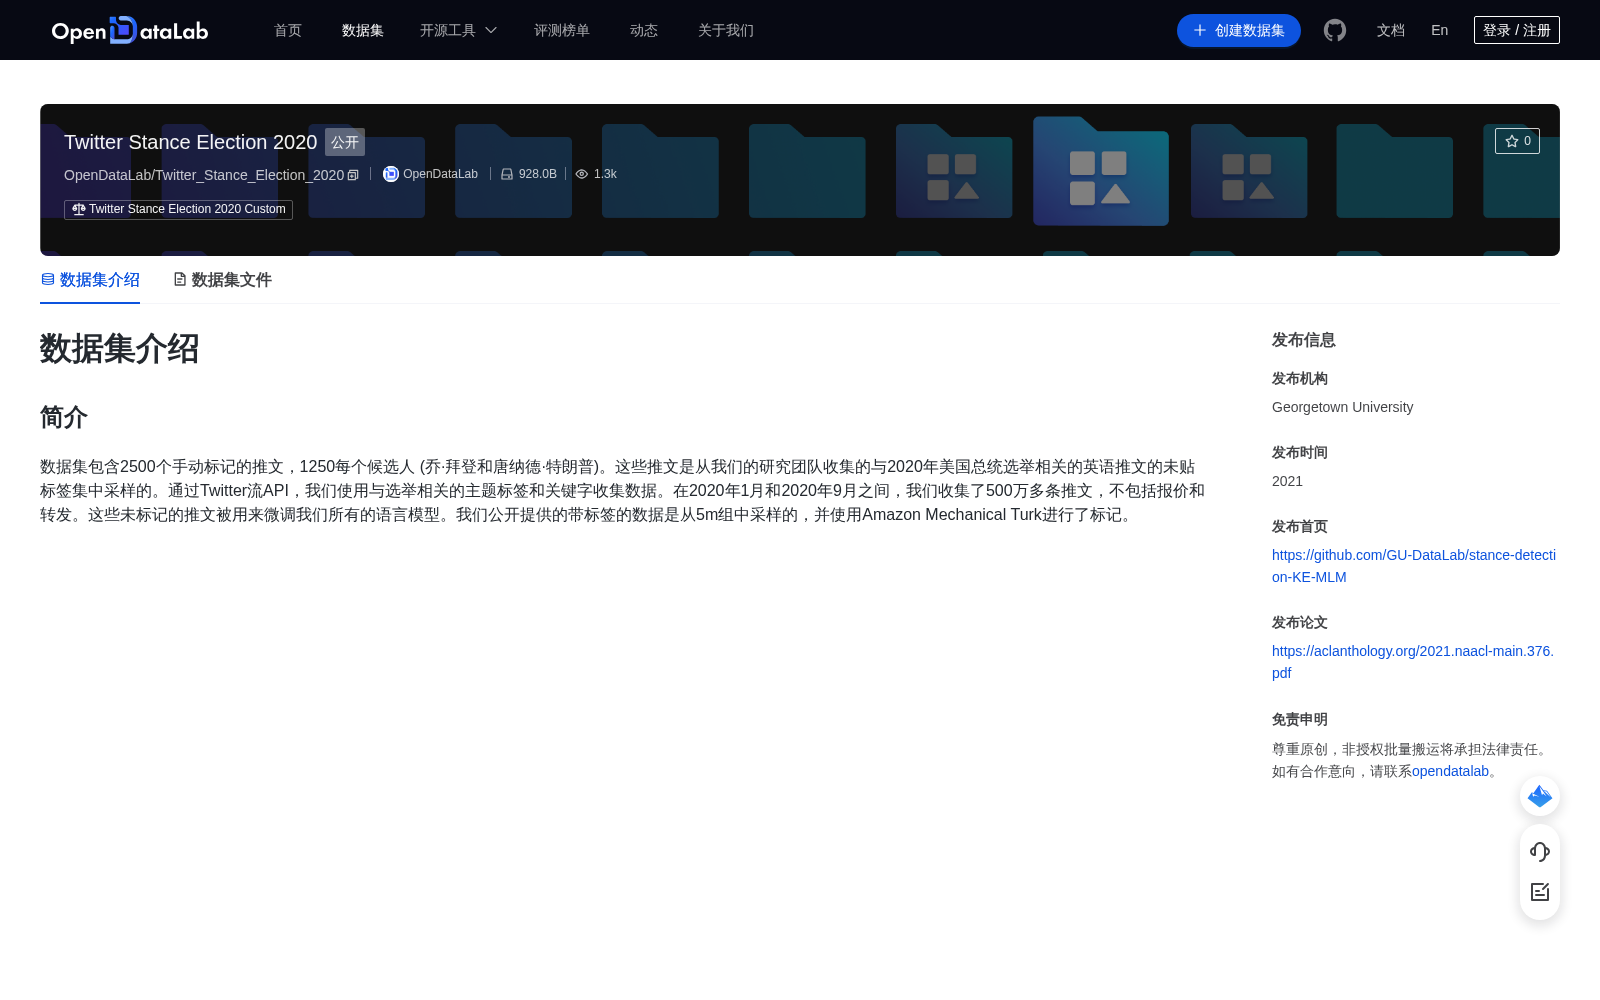The height and width of the screenshot is (1000, 1600).
Task: Open 评测榜单 in the navigation bar
Action: (562, 30)
